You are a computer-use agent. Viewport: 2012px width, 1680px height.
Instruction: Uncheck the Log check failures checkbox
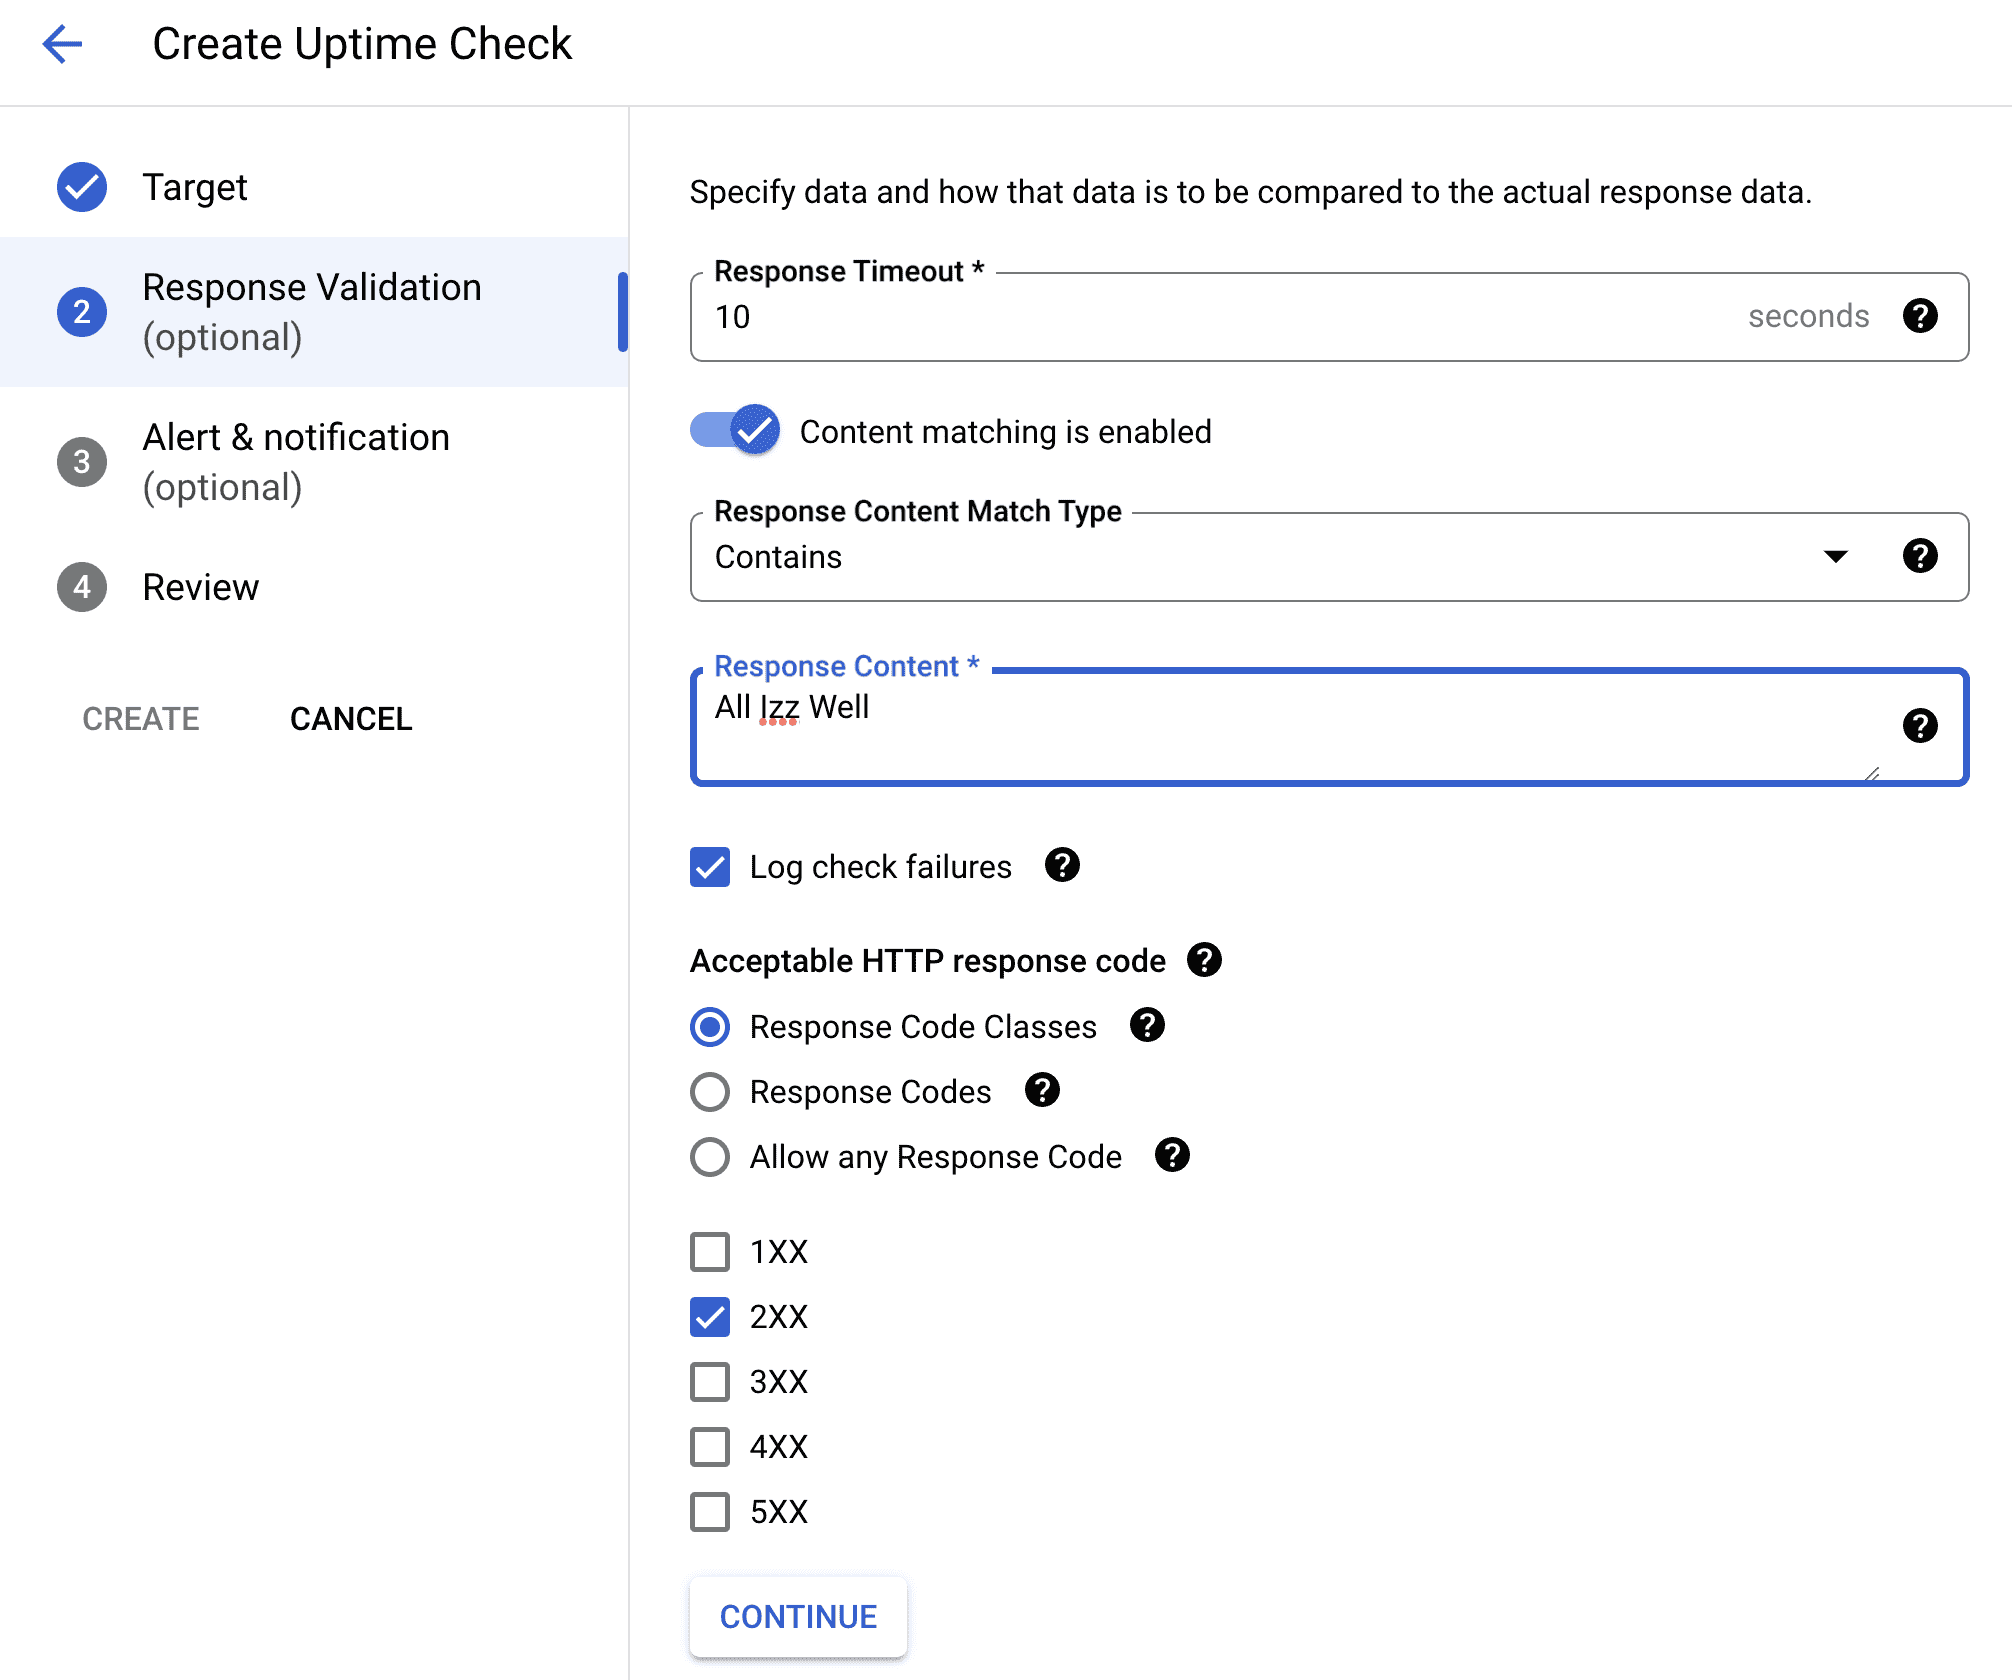coord(710,866)
